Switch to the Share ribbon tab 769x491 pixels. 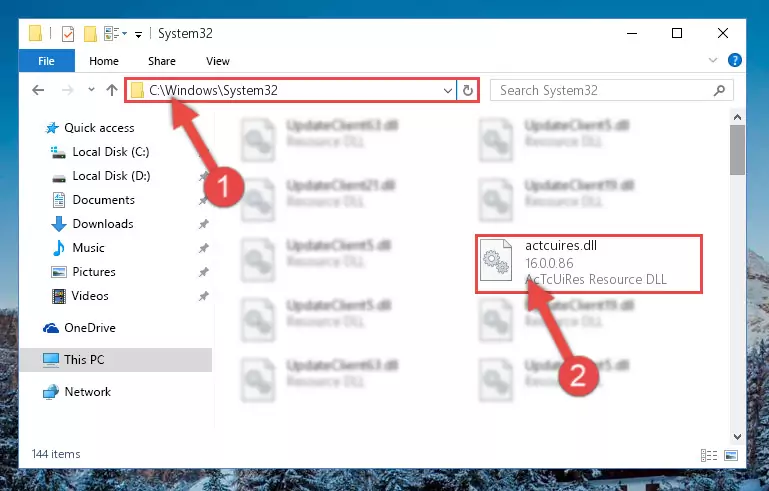tap(162, 61)
